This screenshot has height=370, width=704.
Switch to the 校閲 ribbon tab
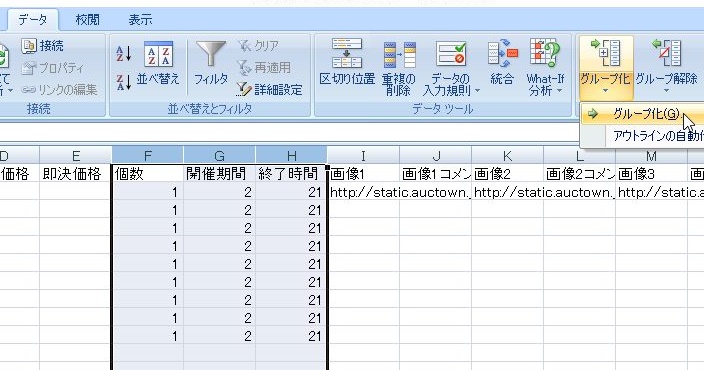pyautogui.click(x=88, y=20)
